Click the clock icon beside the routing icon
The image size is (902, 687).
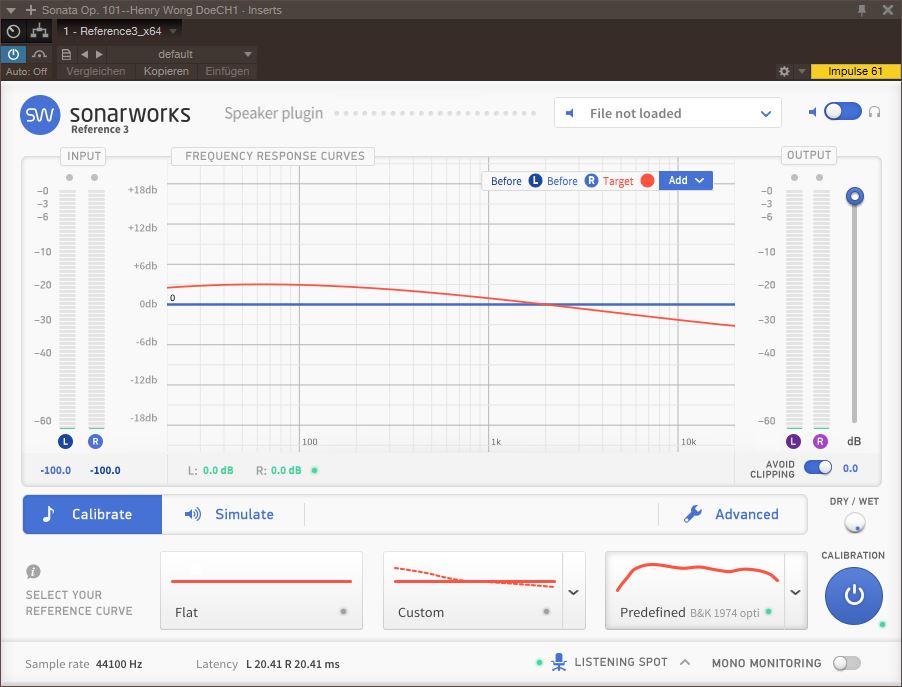pos(14,31)
